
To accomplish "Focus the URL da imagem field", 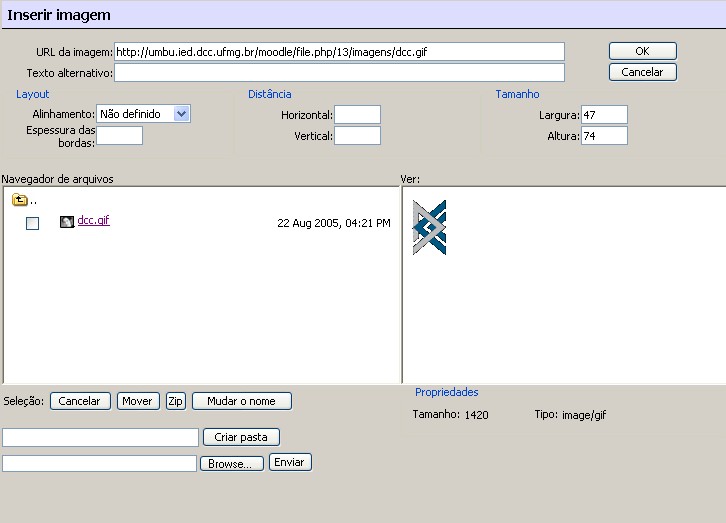I will click(x=339, y=51).
